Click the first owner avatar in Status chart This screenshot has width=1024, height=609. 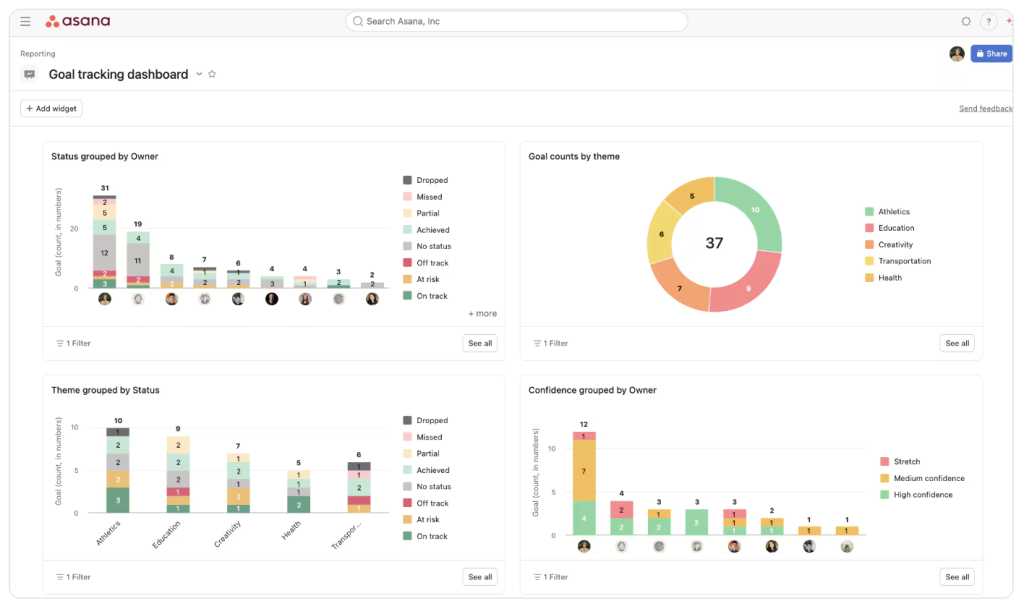tap(104, 299)
